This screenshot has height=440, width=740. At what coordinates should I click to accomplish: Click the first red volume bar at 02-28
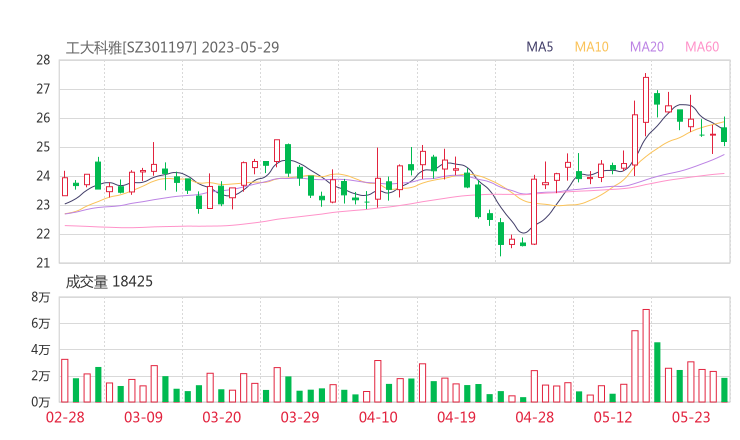point(65,381)
